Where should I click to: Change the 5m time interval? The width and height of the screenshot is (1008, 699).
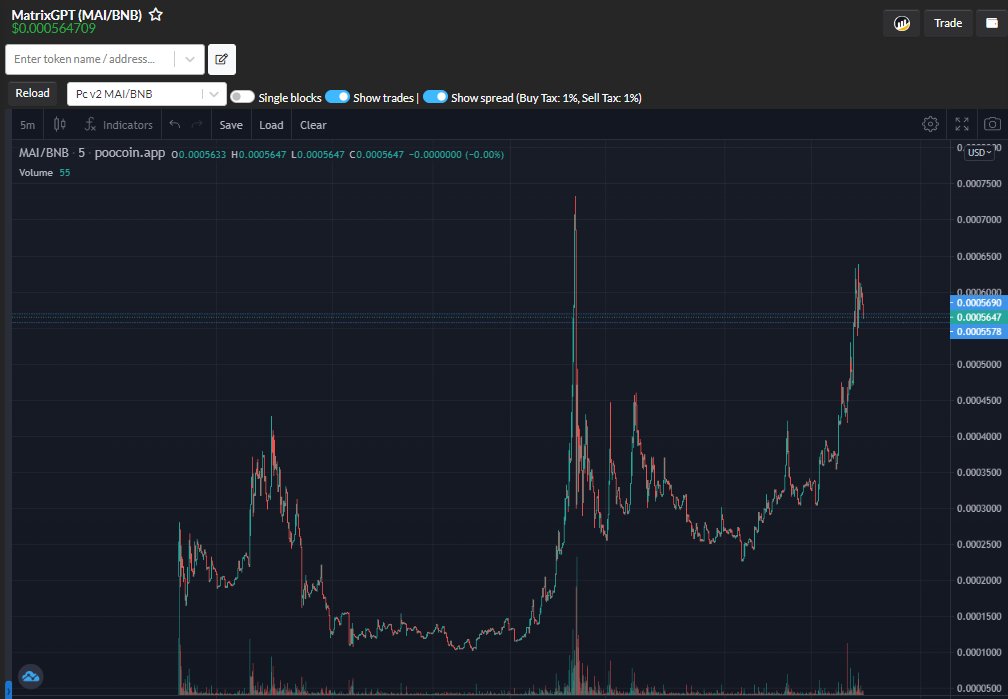tap(28, 125)
